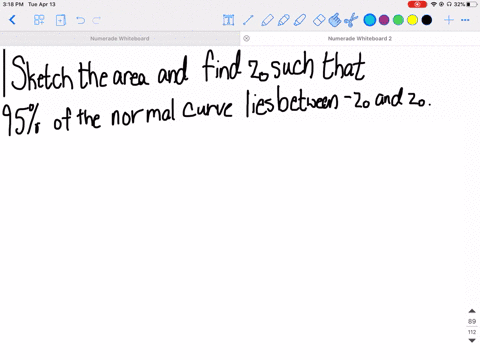The image size is (480, 360).
Task: Open the more options ellipsis menu
Action: click(x=465, y=20)
